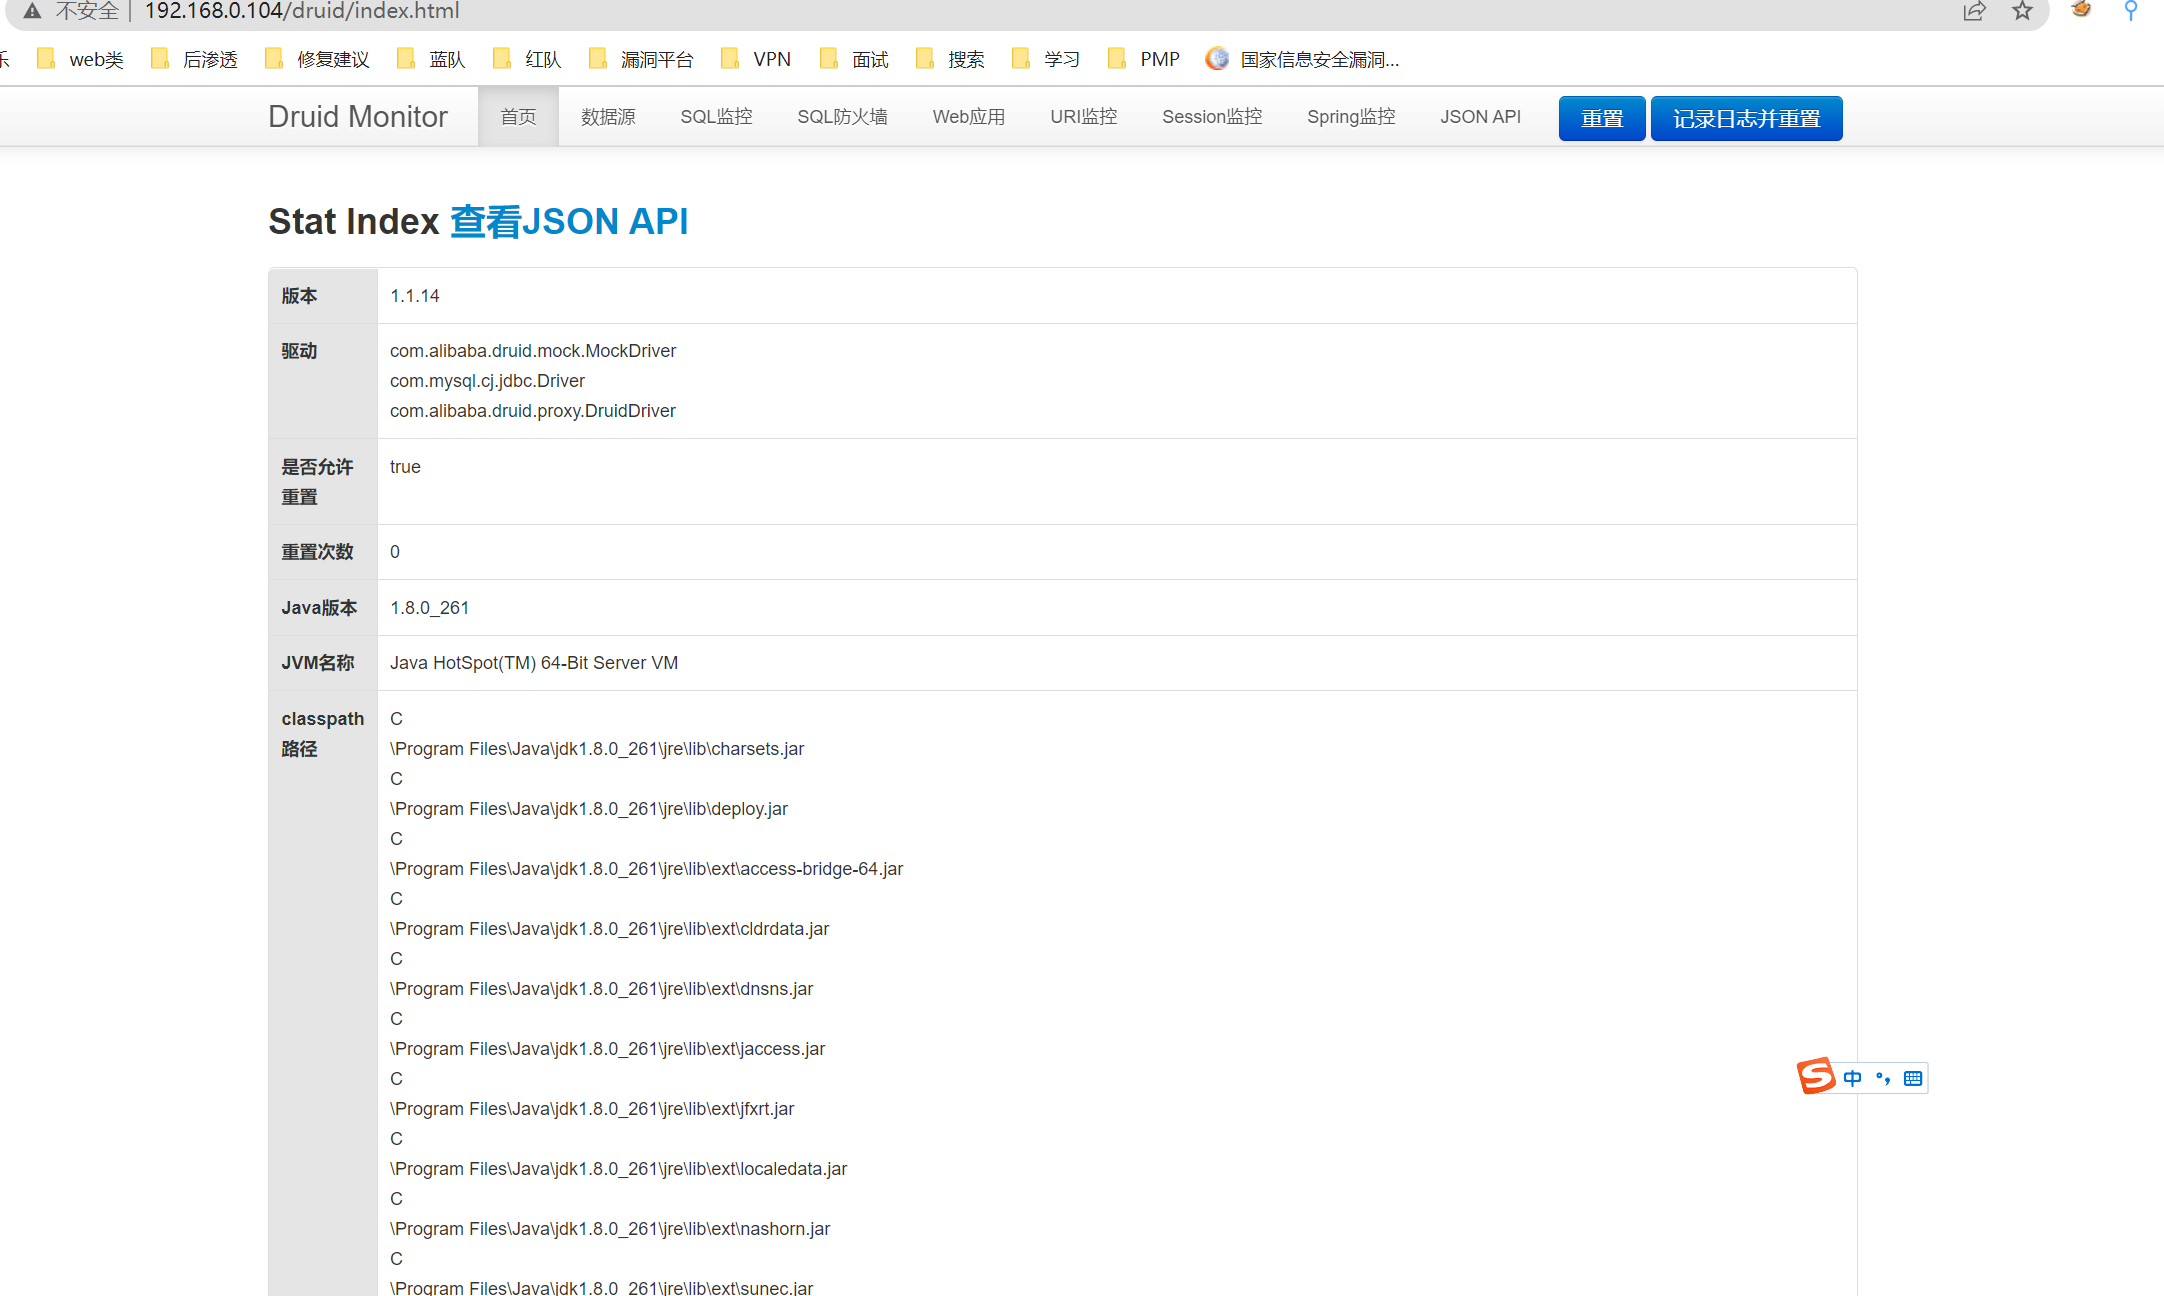Click the dnsns.jar classpath entry
This screenshot has width=2164, height=1296.
602,989
